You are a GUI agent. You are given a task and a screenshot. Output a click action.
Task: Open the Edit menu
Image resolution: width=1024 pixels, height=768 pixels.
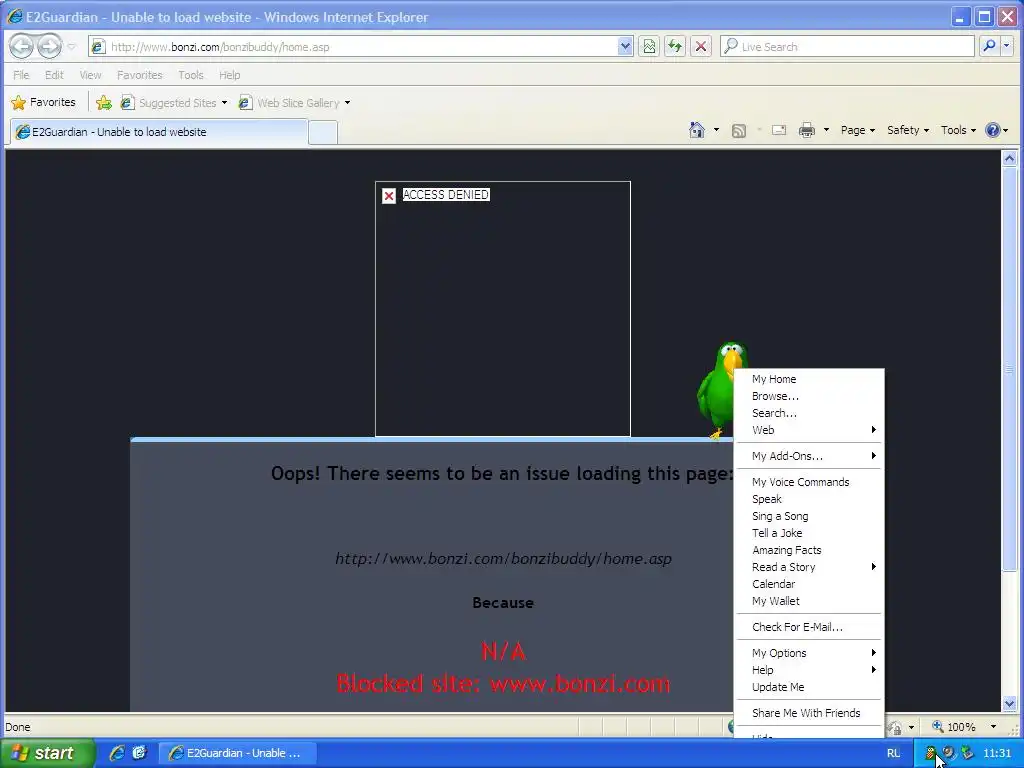click(54, 75)
